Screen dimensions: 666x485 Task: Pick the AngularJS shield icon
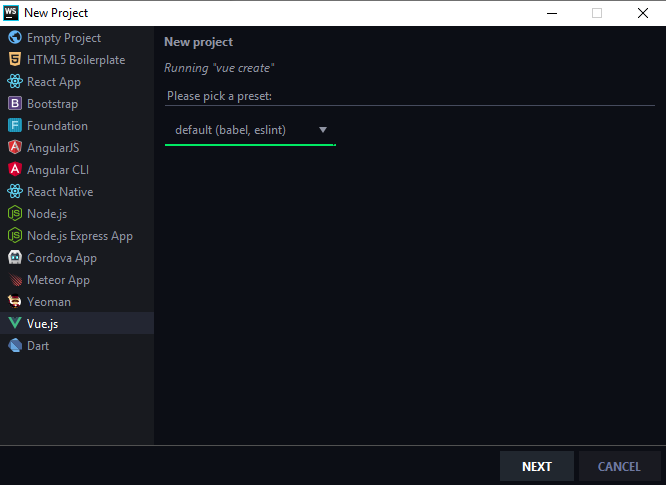[15, 147]
